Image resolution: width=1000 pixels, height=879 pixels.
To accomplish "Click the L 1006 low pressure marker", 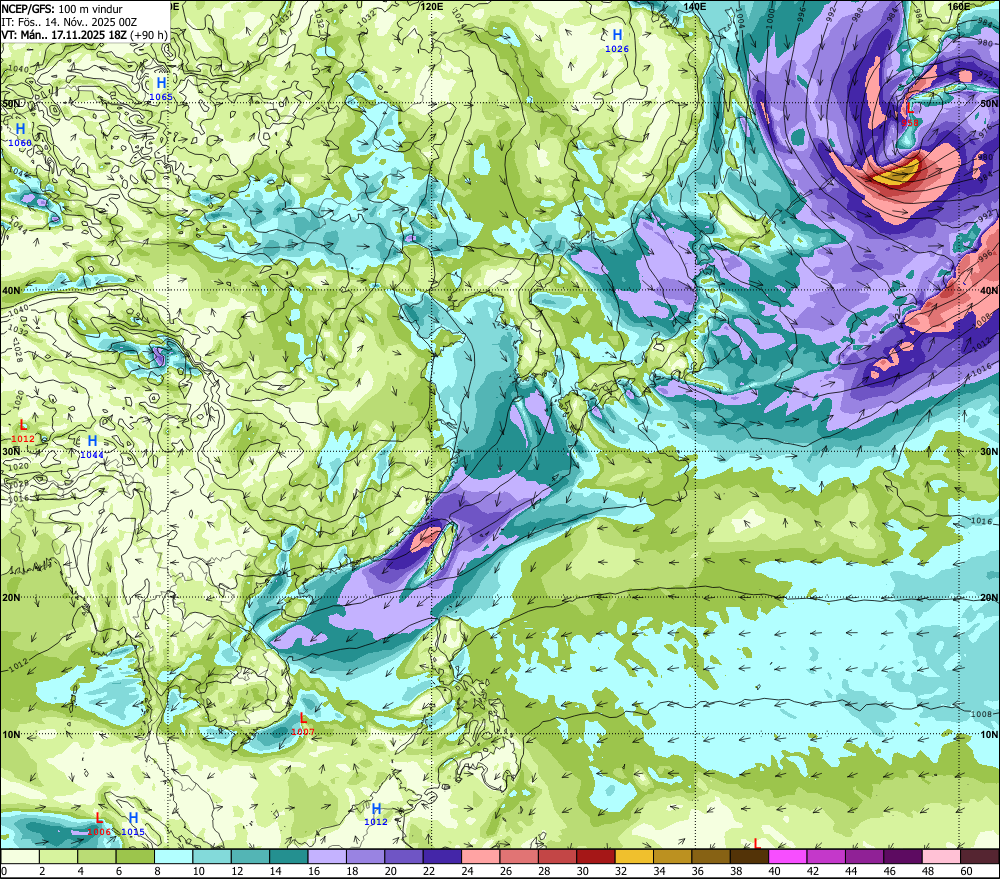I will (x=99, y=824).
